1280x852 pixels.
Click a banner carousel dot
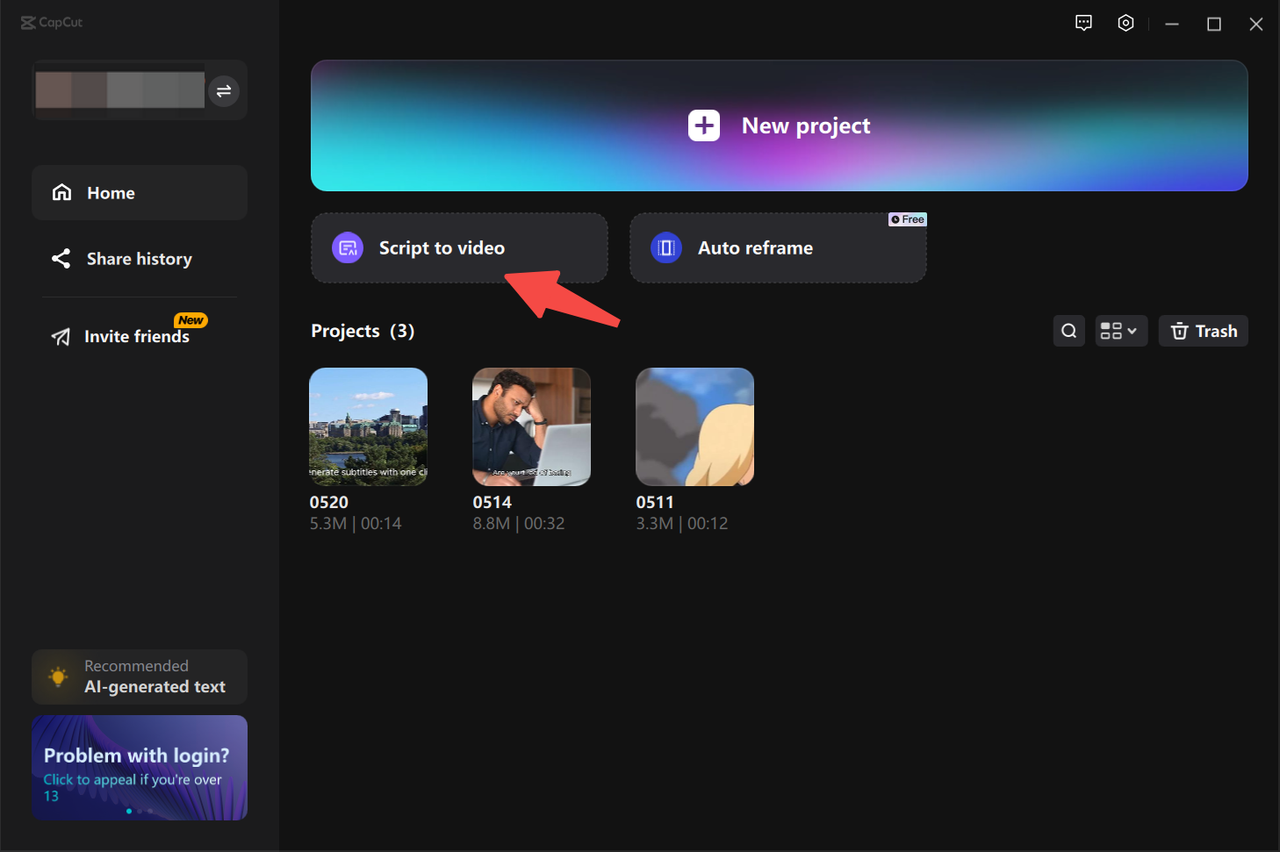[129, 810]
